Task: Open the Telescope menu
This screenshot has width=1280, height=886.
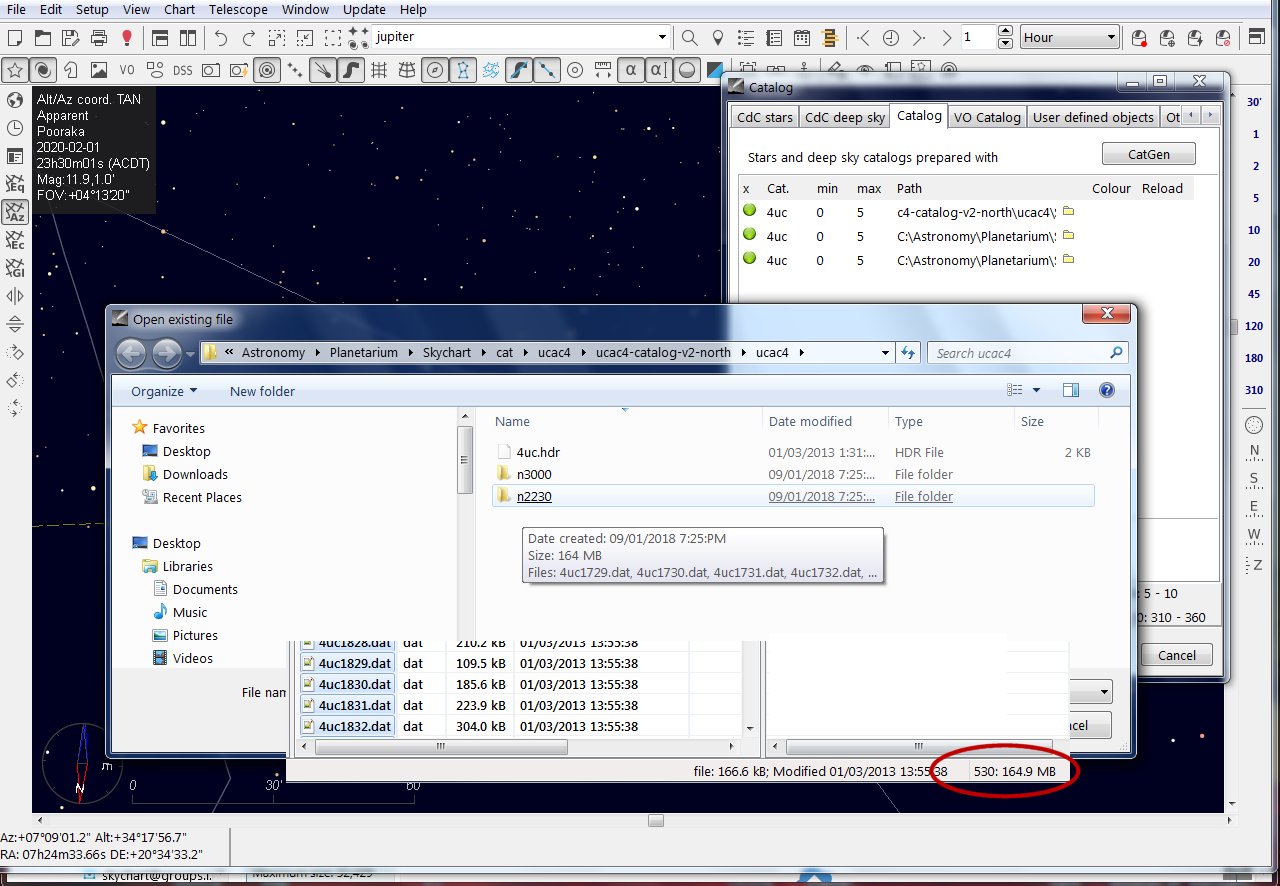Action: tap(238, 9)
